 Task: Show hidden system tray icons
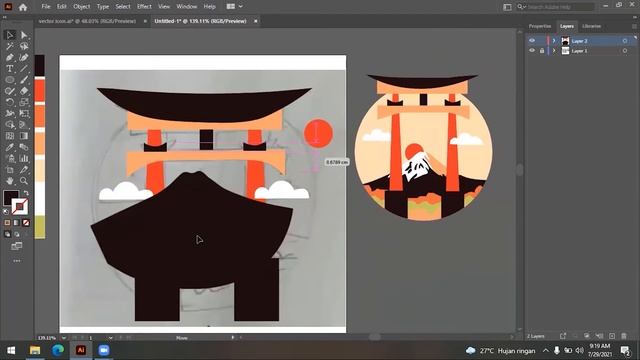pyautogui.click(x=546, y=350)
